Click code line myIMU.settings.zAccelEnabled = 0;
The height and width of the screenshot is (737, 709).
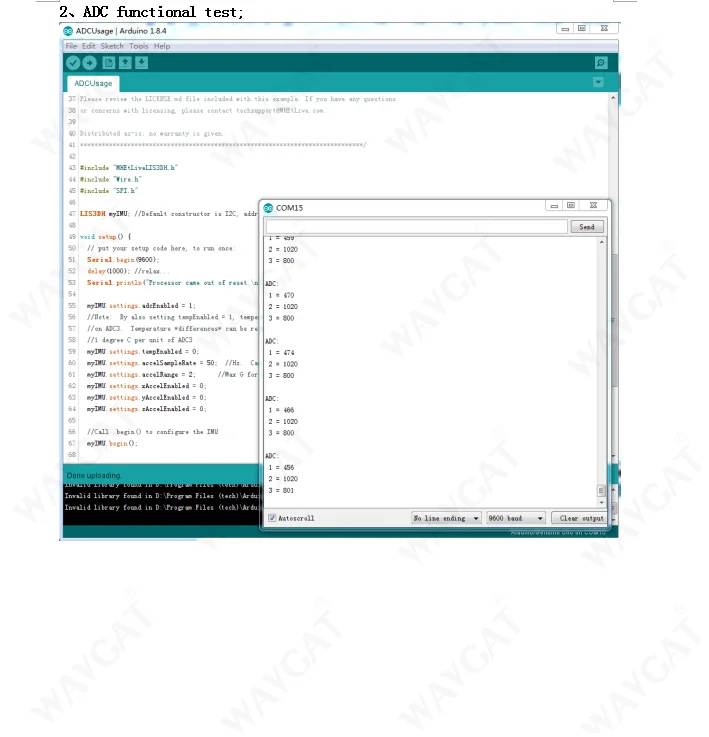pos(146,409)
